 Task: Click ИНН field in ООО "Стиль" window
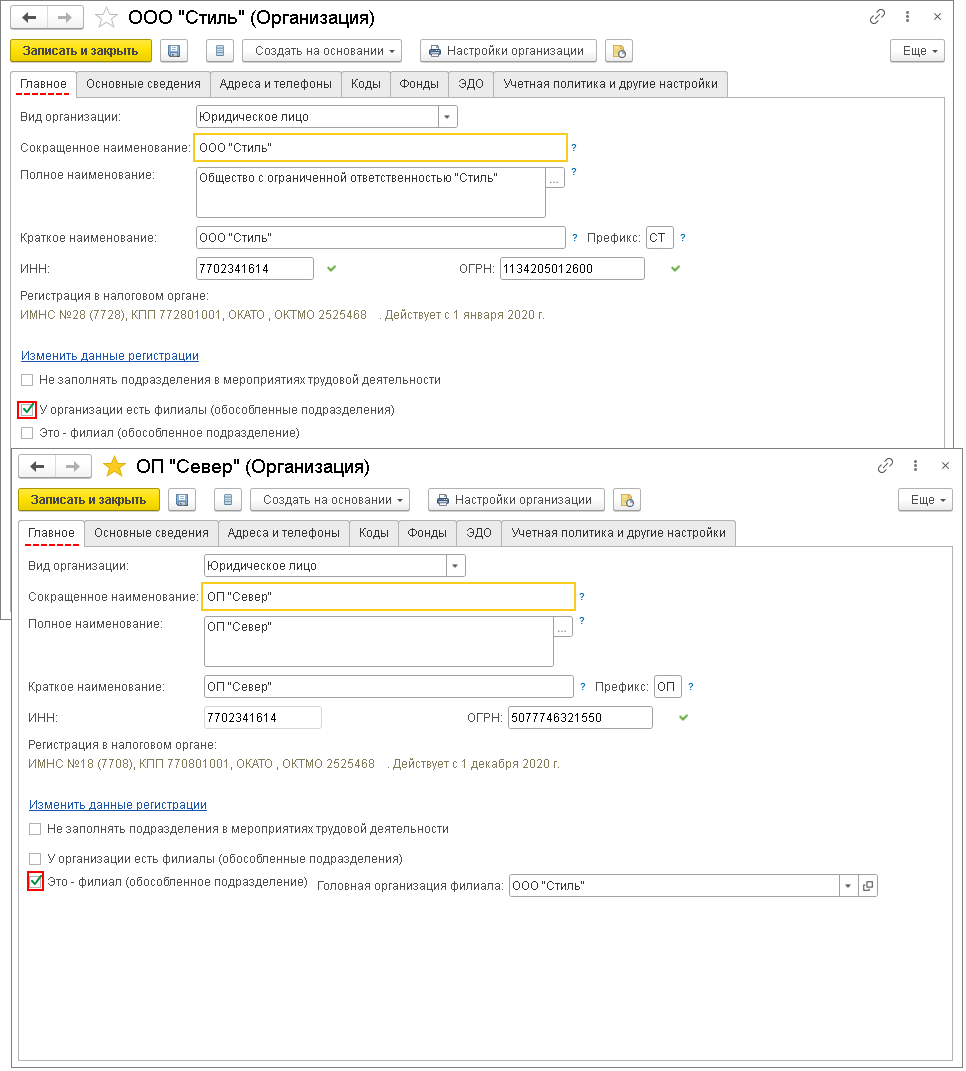(x=255, y=268)
